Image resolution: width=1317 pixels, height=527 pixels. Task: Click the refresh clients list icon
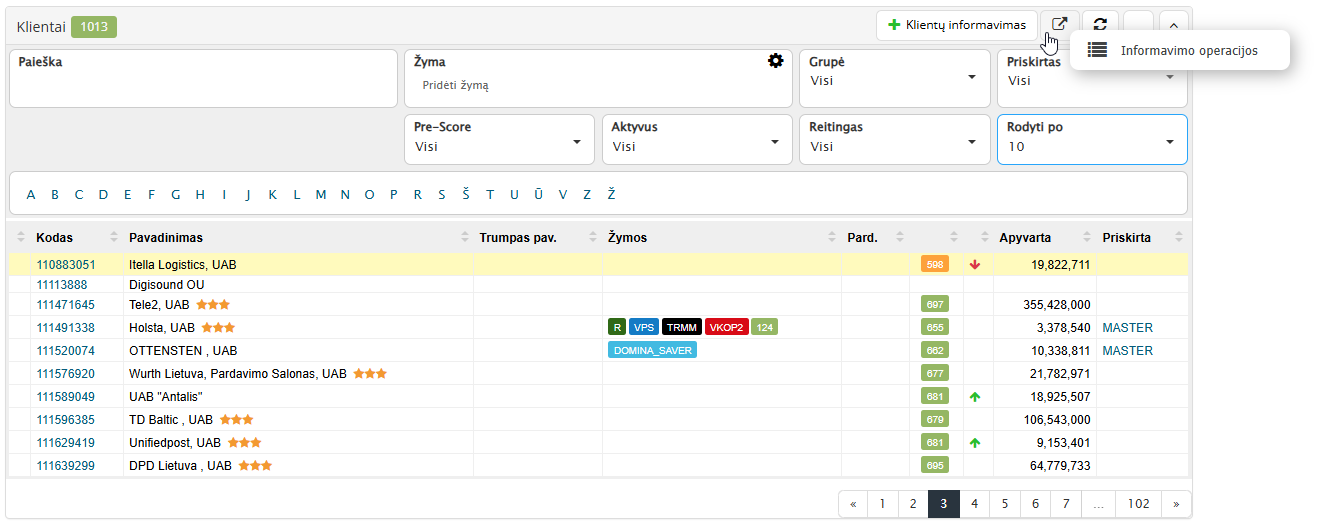click(1100, 25)
